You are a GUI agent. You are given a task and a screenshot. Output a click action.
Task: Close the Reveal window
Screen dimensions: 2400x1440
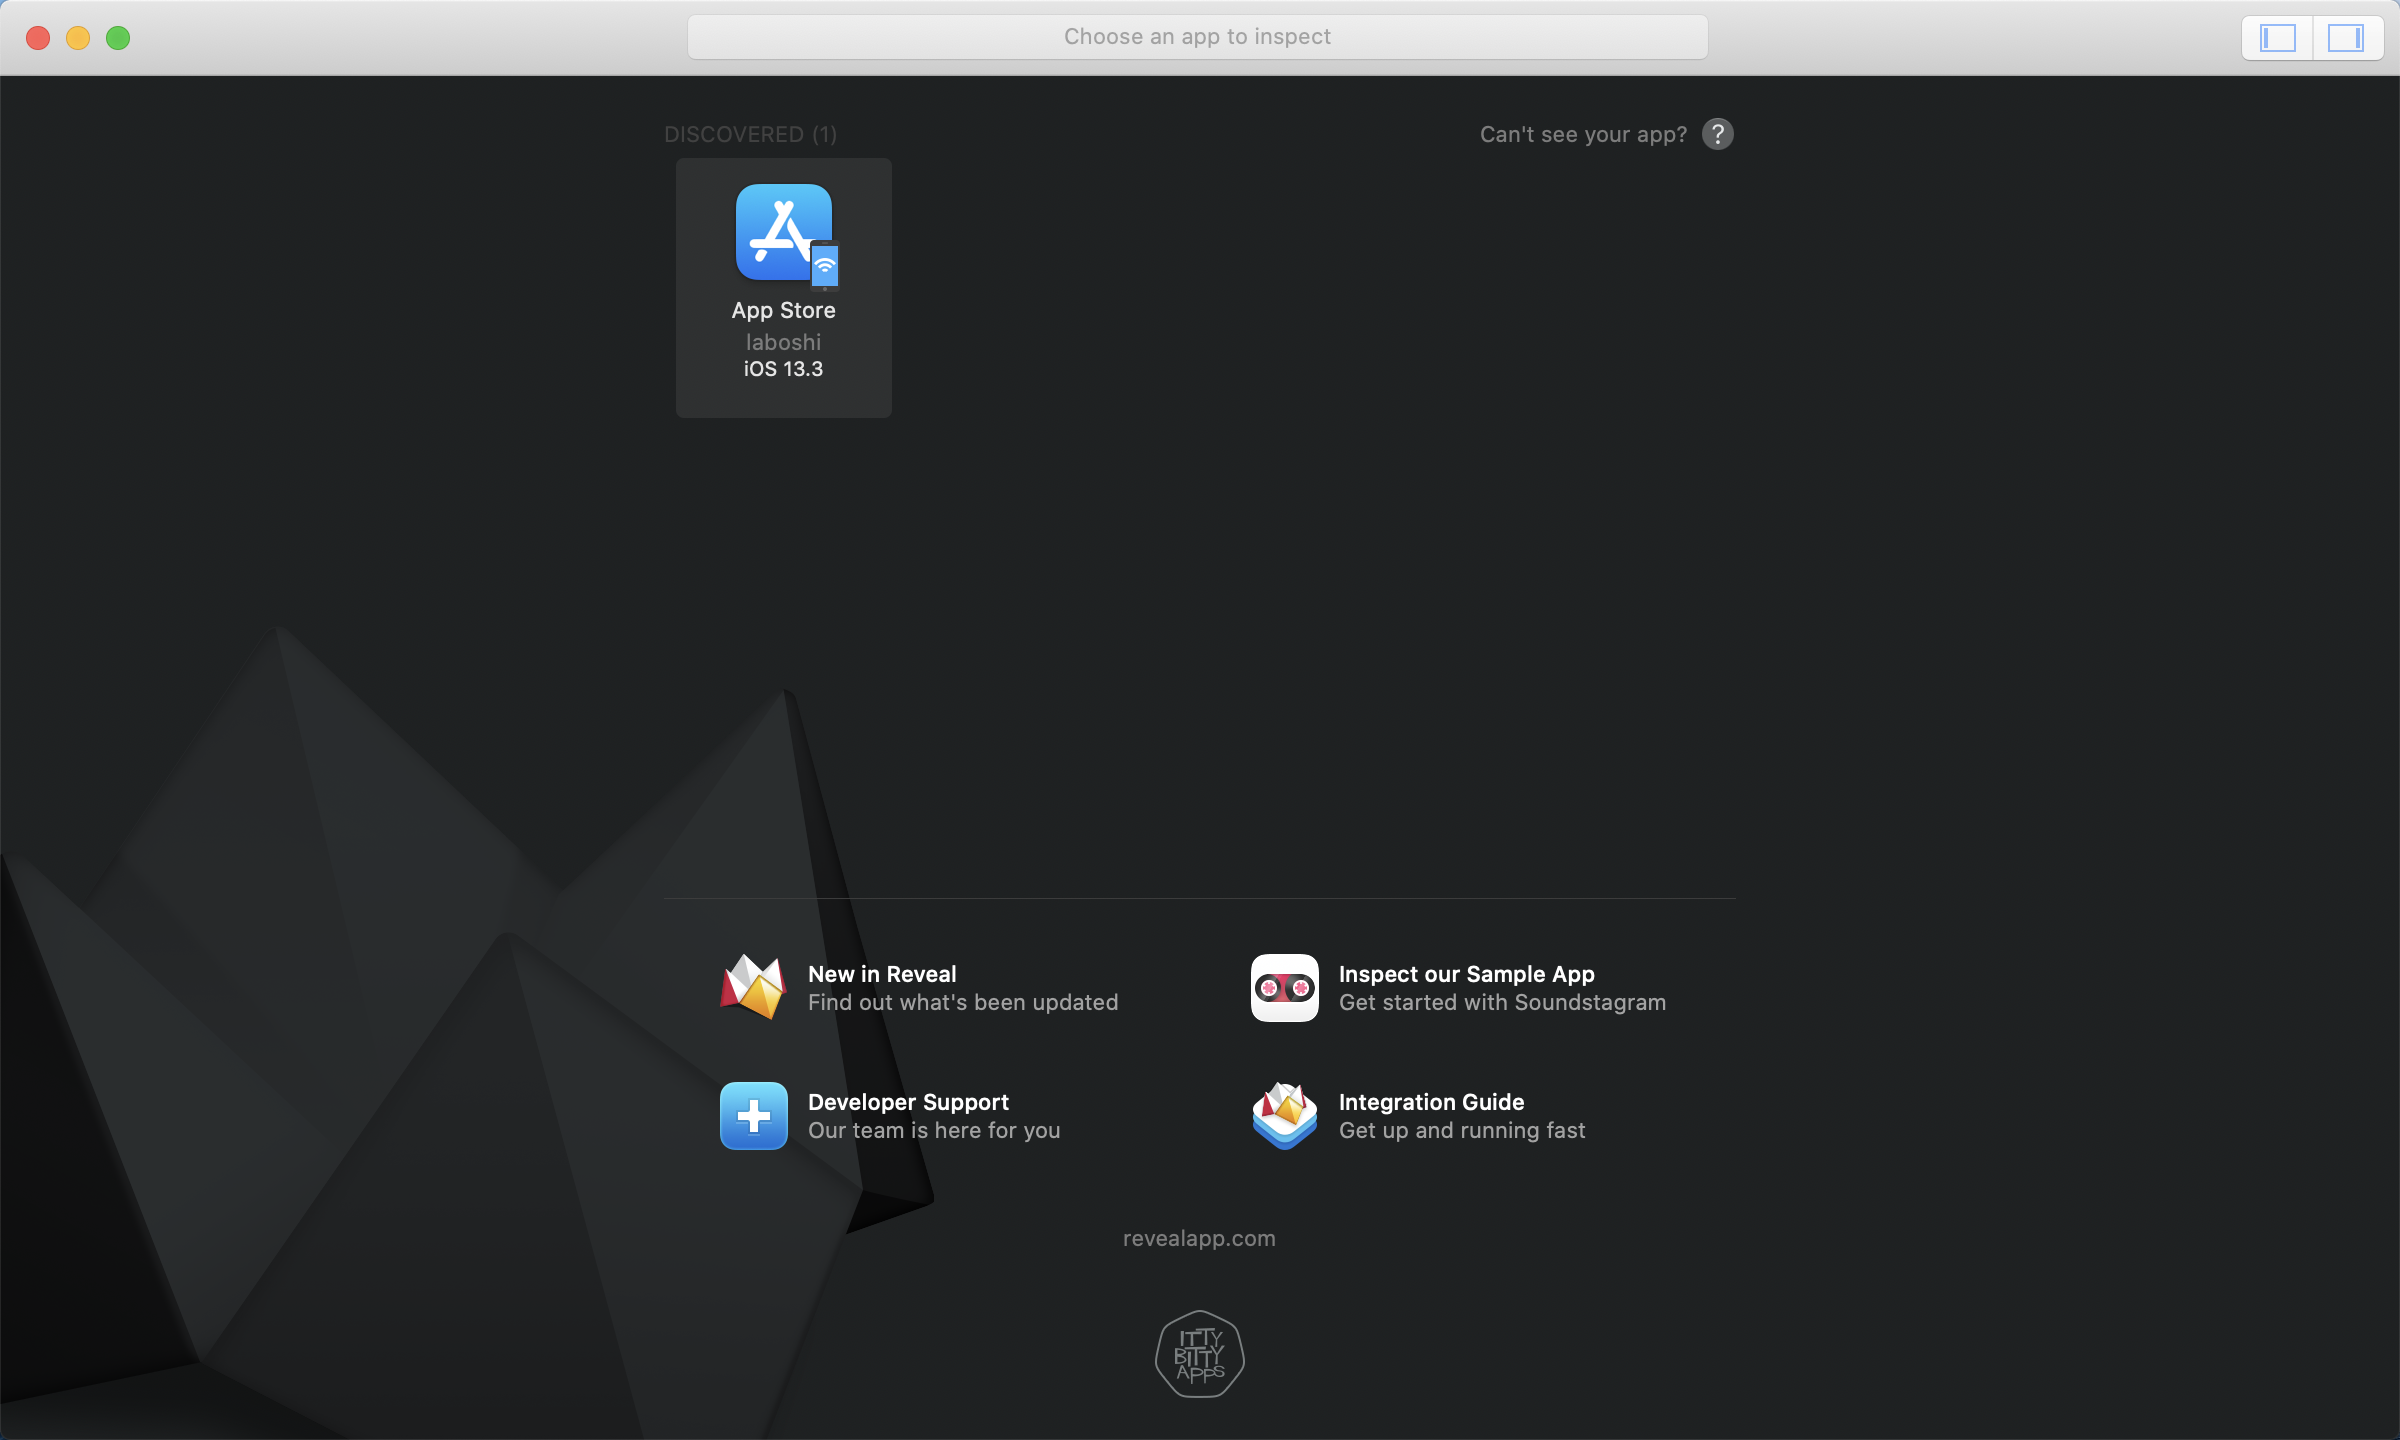(38, 38)
